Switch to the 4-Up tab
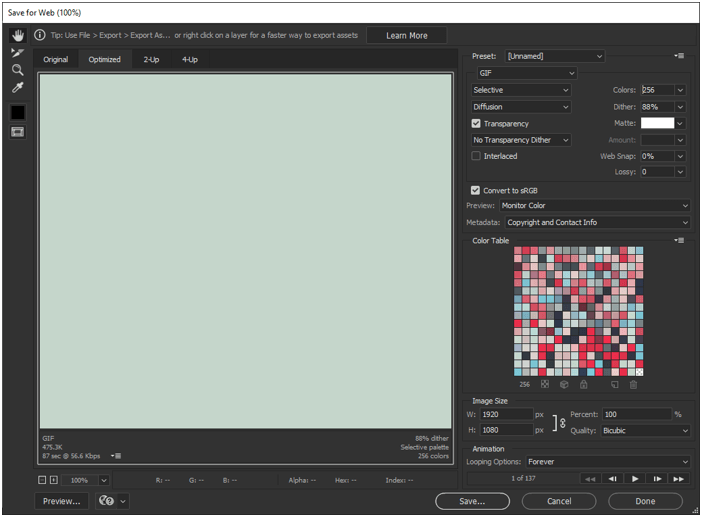The height and width of the screenshot is (519, 703). coord(190,60)
